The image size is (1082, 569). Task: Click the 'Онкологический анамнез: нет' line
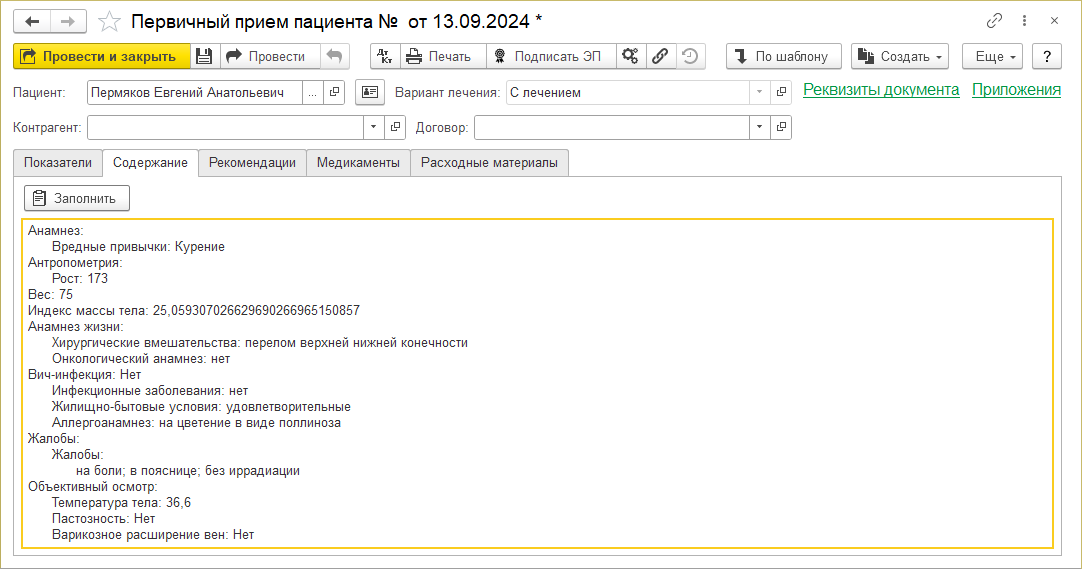(x=141, y=359)
